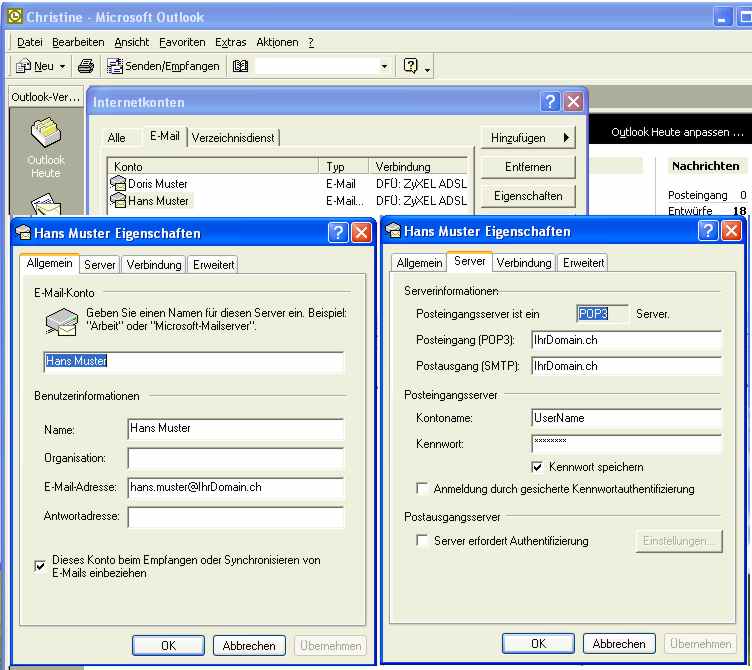
Task: Click the Entfernen button
Action: 528,167
